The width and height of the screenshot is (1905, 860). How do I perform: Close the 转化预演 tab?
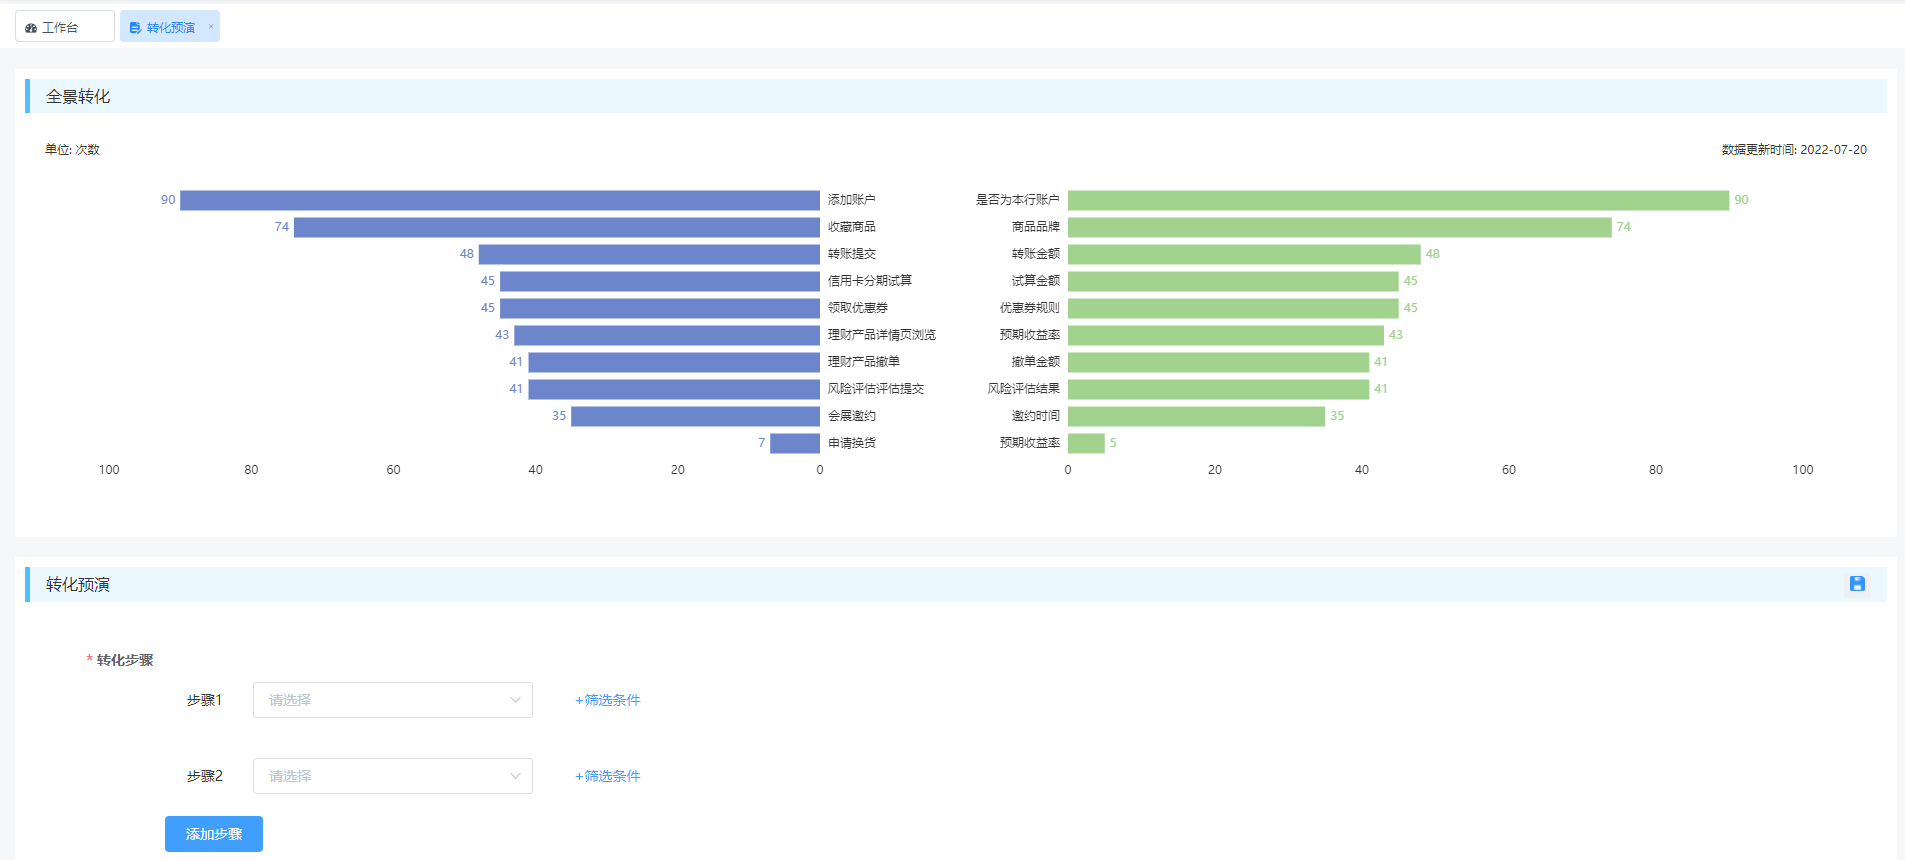tap(211, 27)
